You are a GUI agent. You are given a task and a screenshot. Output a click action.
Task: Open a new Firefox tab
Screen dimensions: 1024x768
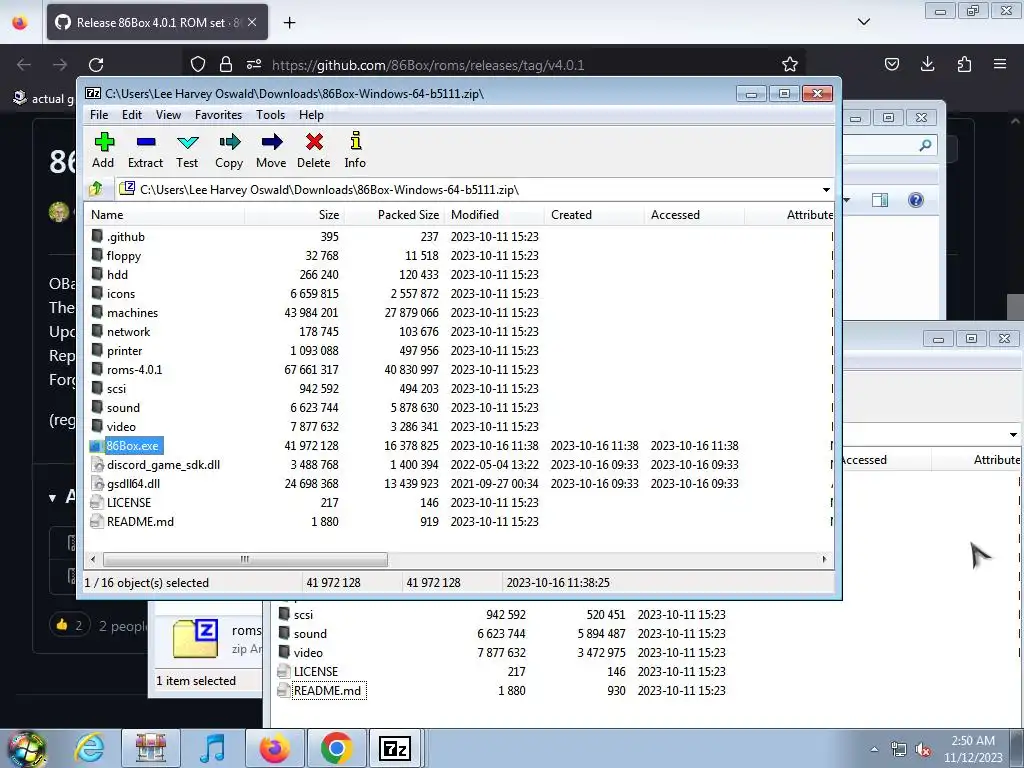click(x=289, y=23)
